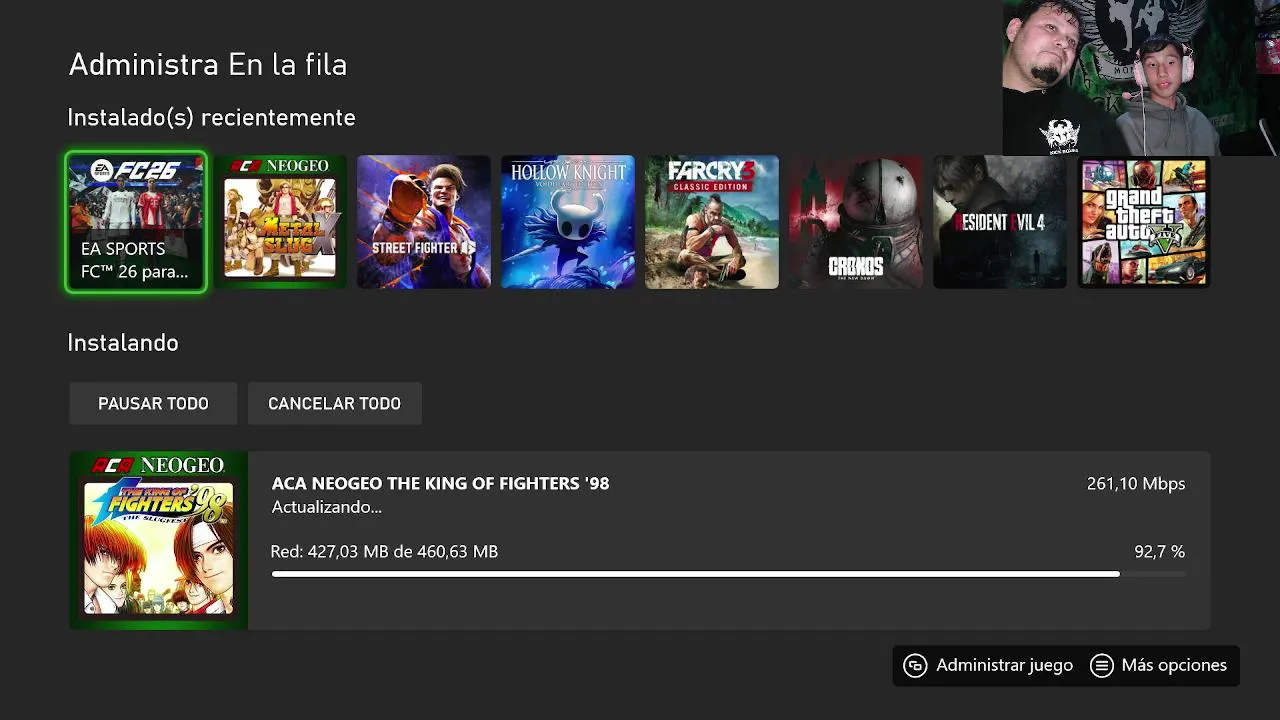Click the 261,10 Mbps download speed readout
Screen dimensions: 1280x720
click(1135, 484)
